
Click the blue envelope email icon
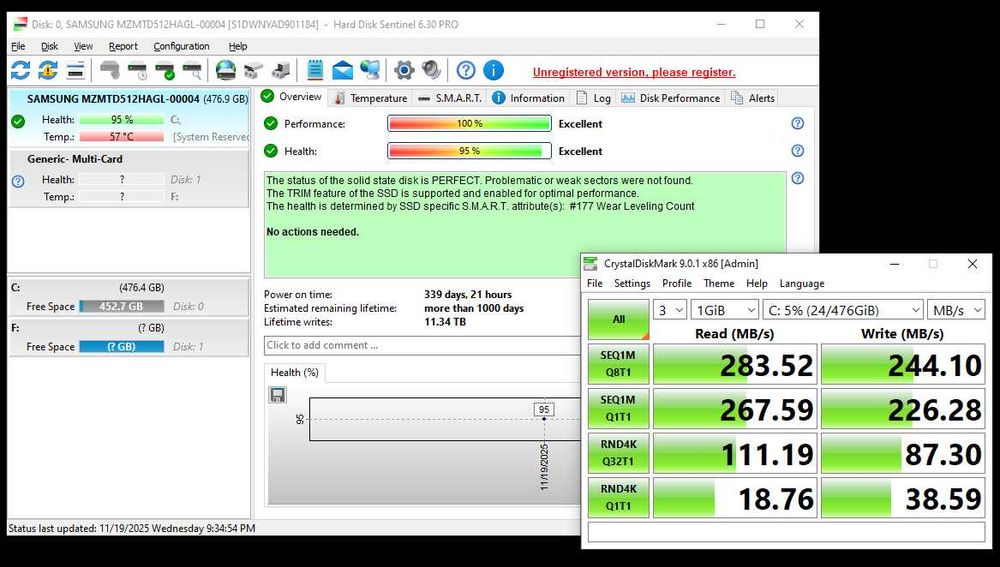pyautogui.click(x=342, y=70)
